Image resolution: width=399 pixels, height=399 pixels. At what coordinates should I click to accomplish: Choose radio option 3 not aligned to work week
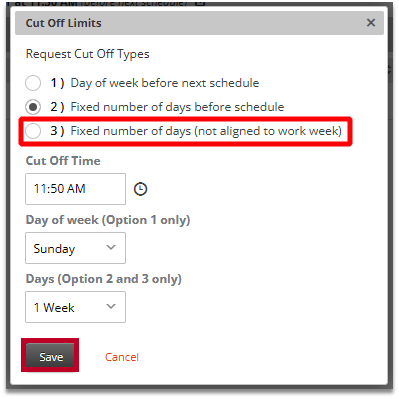[x=33, y=131]
